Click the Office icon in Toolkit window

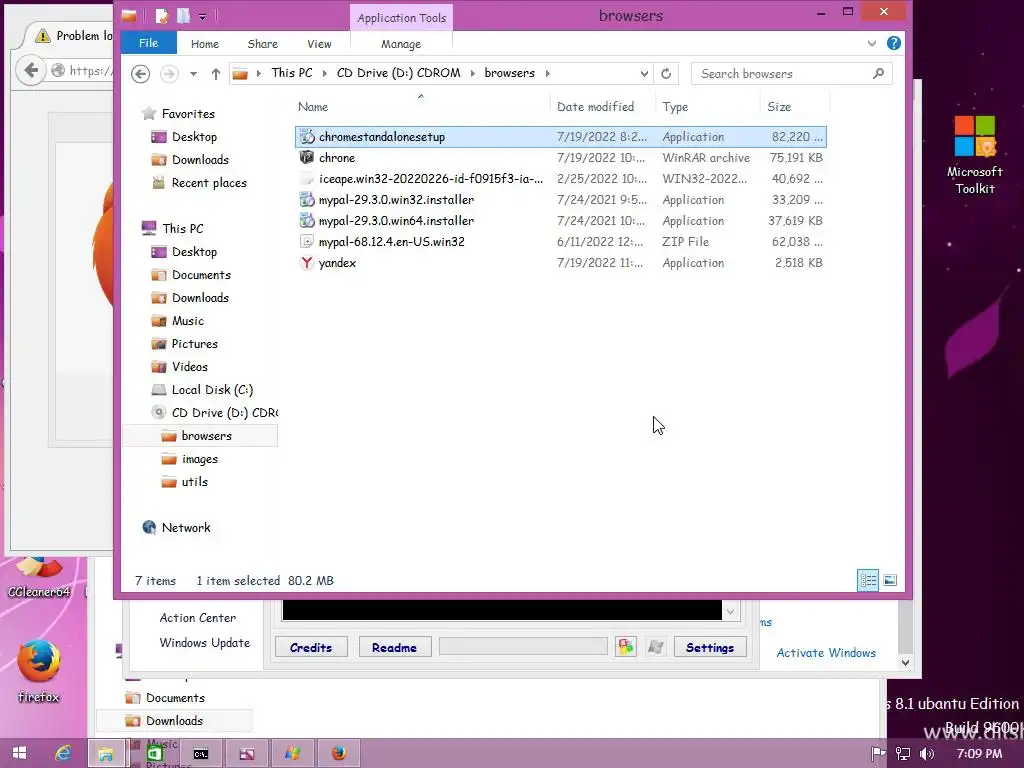[626, 647]
